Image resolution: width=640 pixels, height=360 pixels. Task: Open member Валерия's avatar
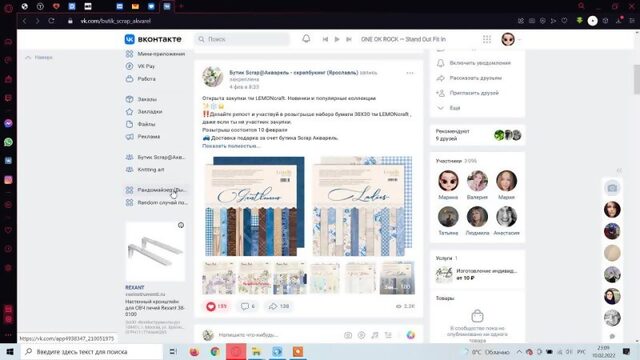pos(477,181)
